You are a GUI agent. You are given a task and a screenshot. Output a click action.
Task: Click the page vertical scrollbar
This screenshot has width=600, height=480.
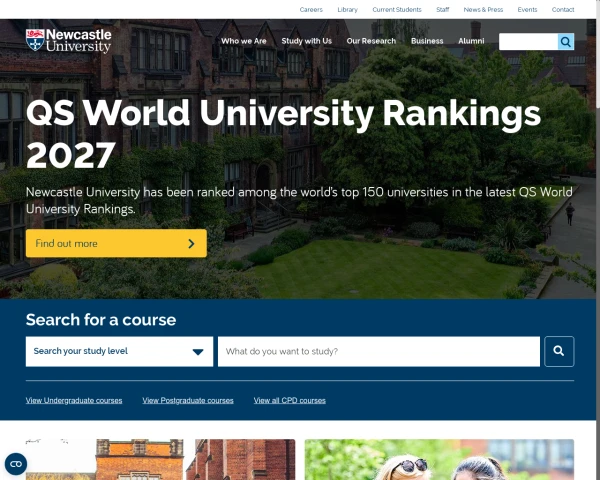tap(598, 240)
